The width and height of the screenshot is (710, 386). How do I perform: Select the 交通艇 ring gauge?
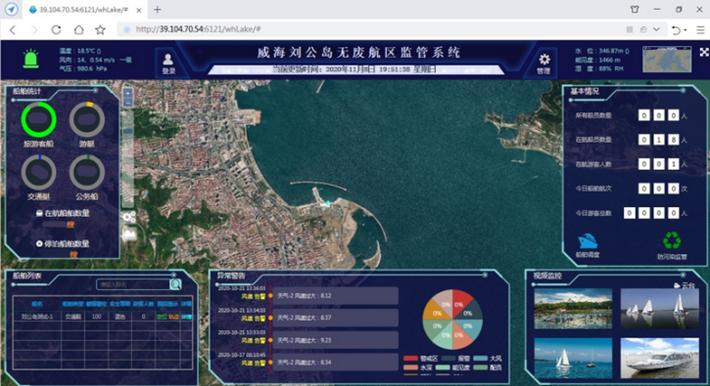coord(38,173)
